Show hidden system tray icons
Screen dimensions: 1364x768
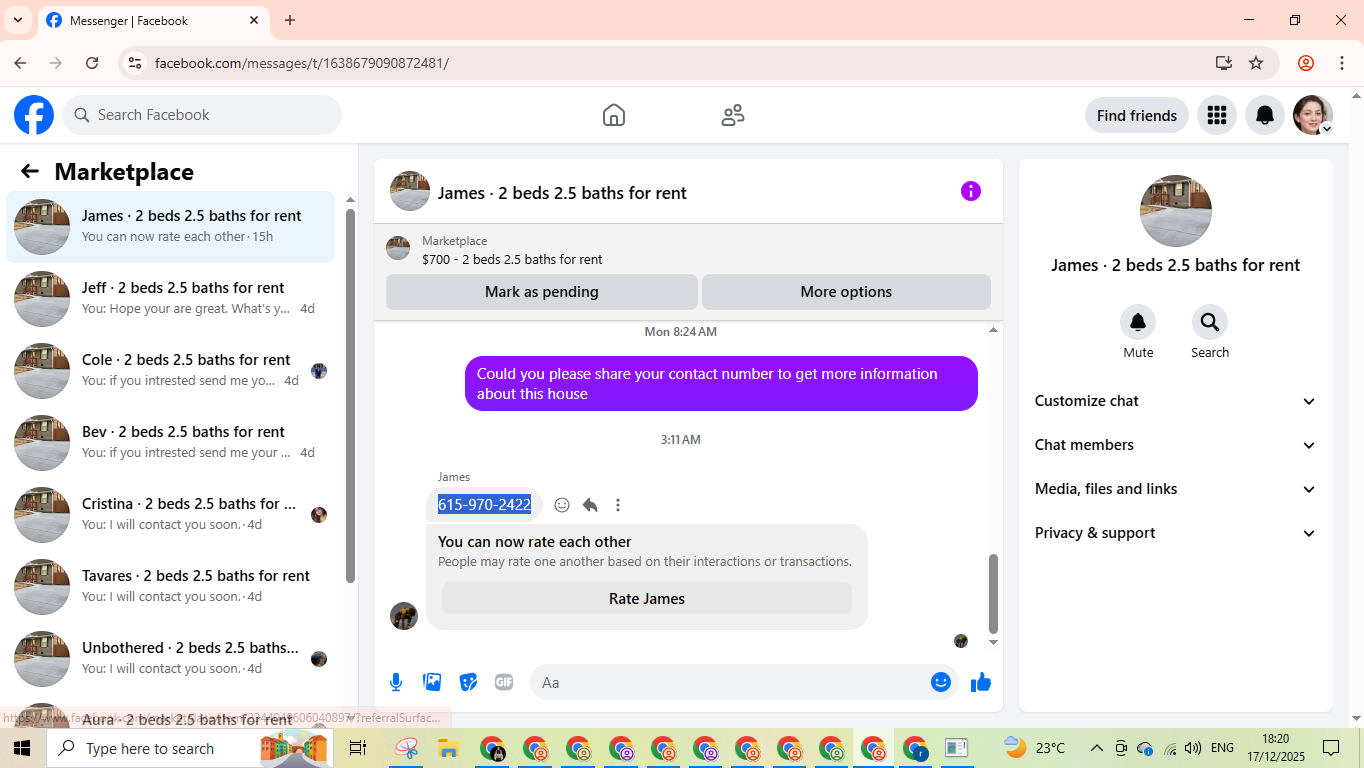tap(1096, 748)
